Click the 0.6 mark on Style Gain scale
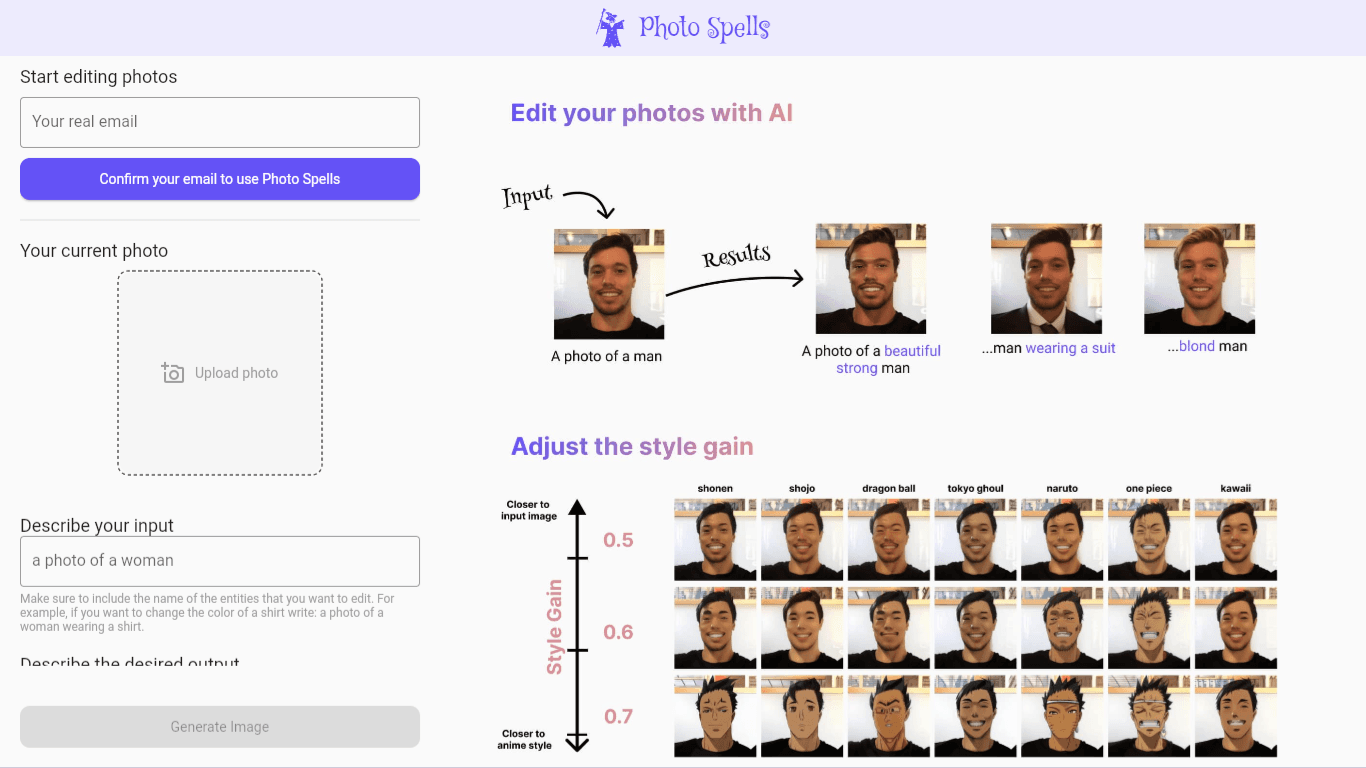This screenshot has height=768, width=1366. click(x=618, y=632)
